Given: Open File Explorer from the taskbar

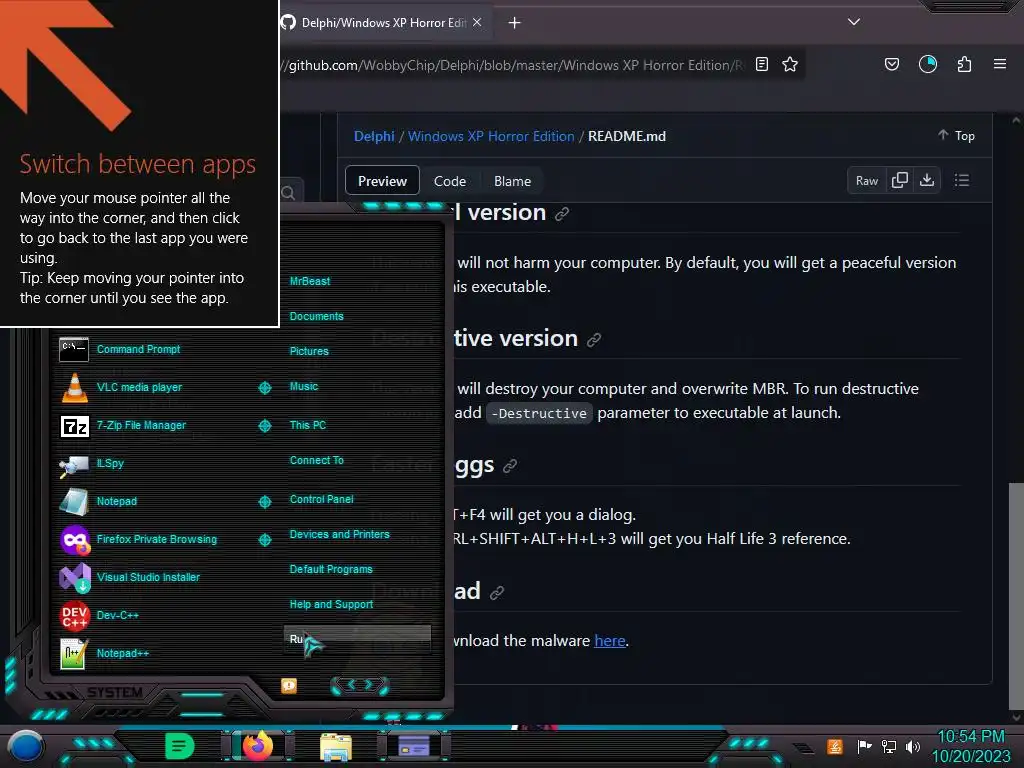Looking at the screenshot, I should (336, 746).
